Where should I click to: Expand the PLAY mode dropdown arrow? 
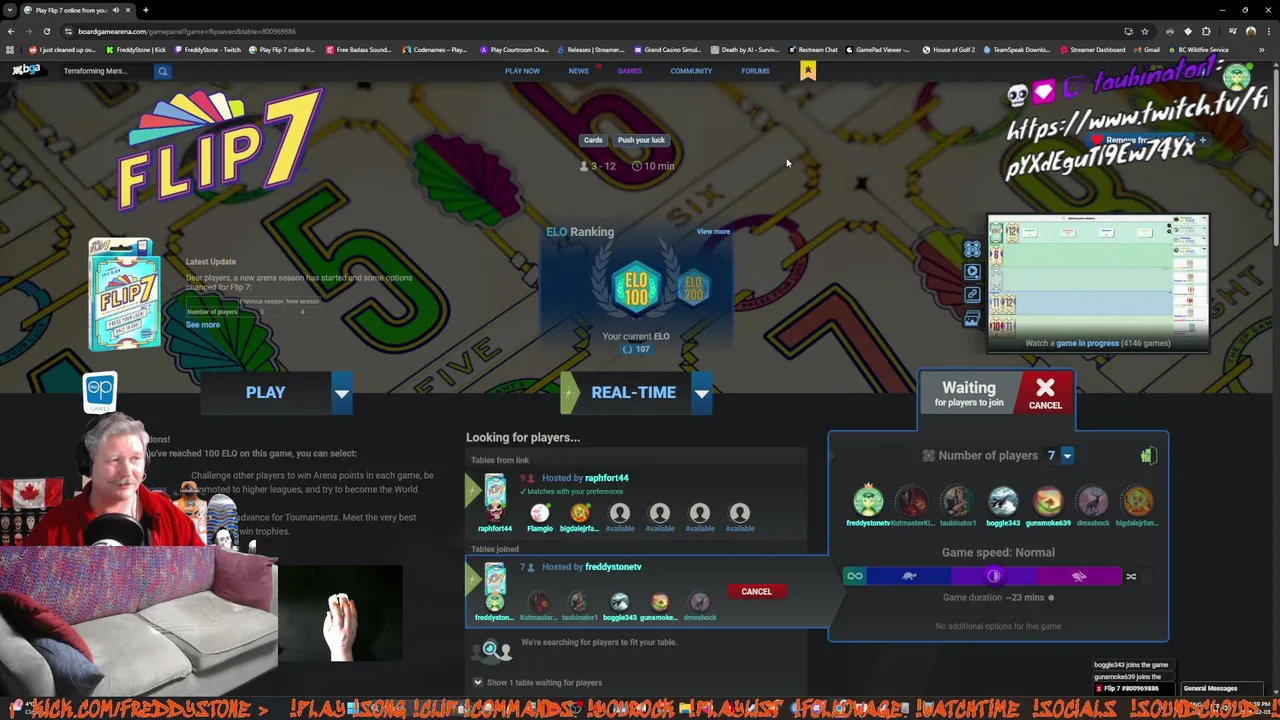pos(341,393)
